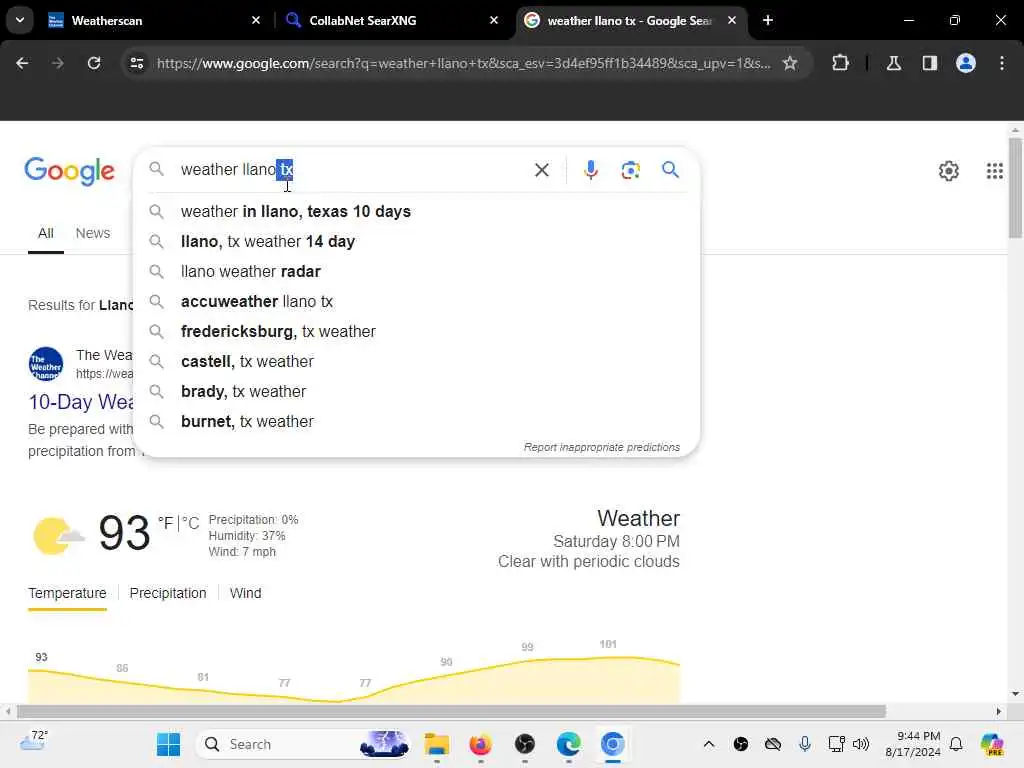Screen dimensions: 1024x768
Task: Click The Weather Channel site logo
Action: pyautogui.click(x=46, y=364)
